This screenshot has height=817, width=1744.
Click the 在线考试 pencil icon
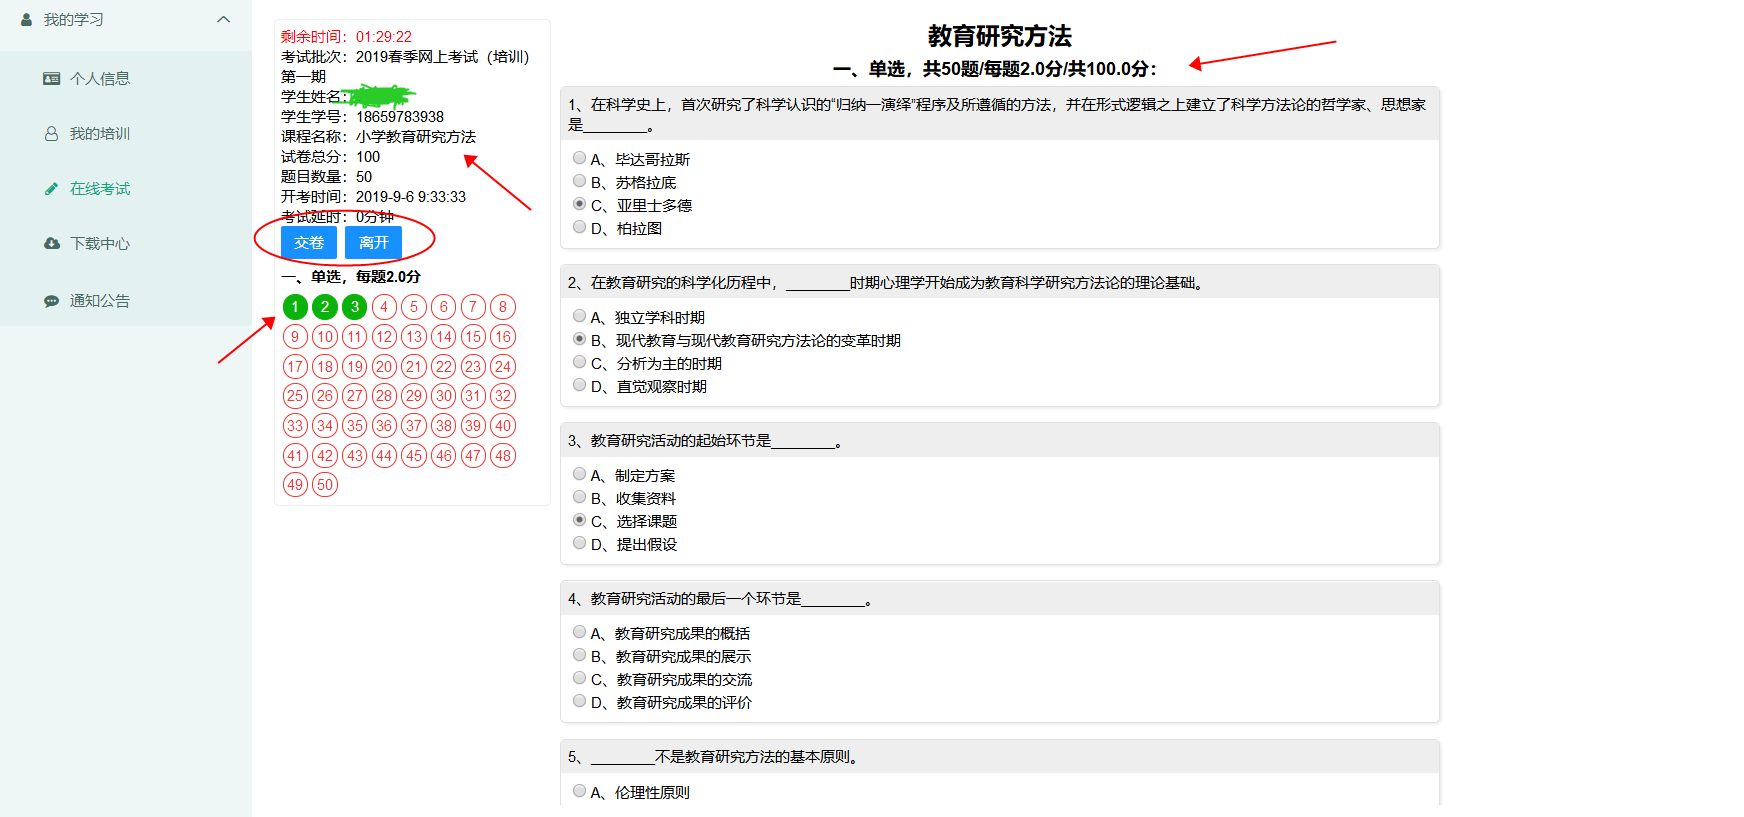coord(51,188)
